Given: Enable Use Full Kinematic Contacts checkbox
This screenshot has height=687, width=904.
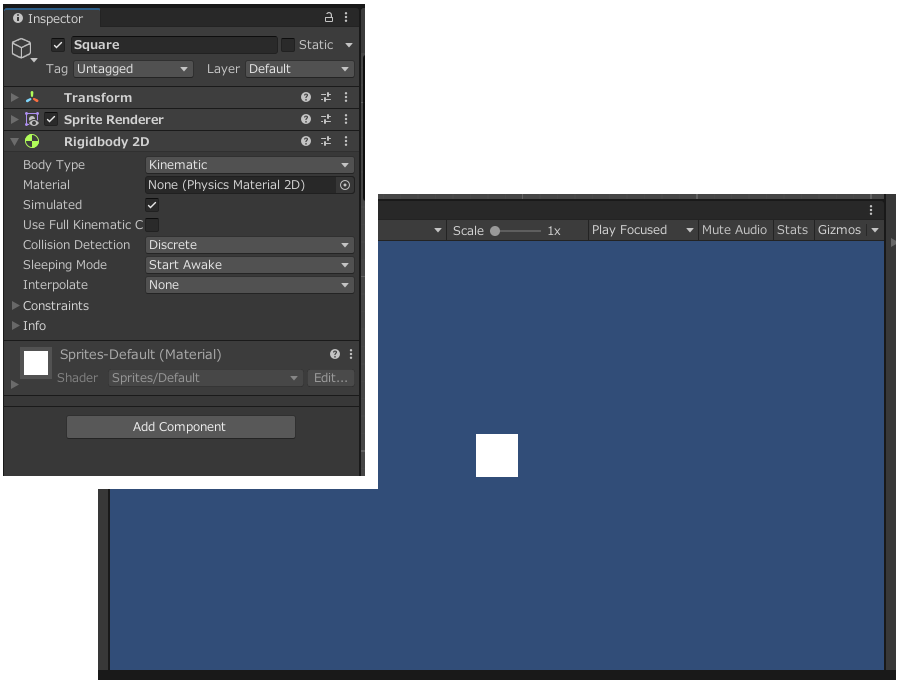Looking at the screenshot, I should pyautogui.click(x=152, y=225).
